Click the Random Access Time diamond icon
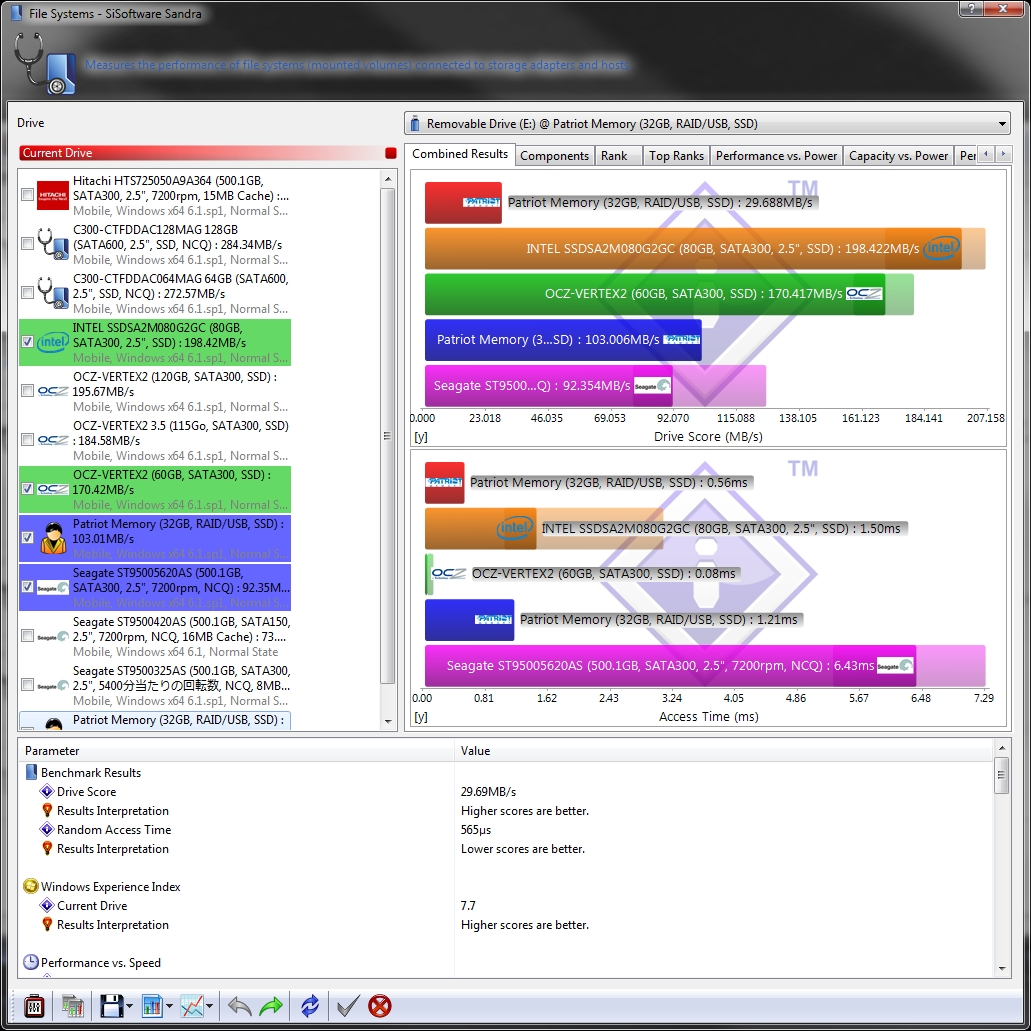 [47, 829]
